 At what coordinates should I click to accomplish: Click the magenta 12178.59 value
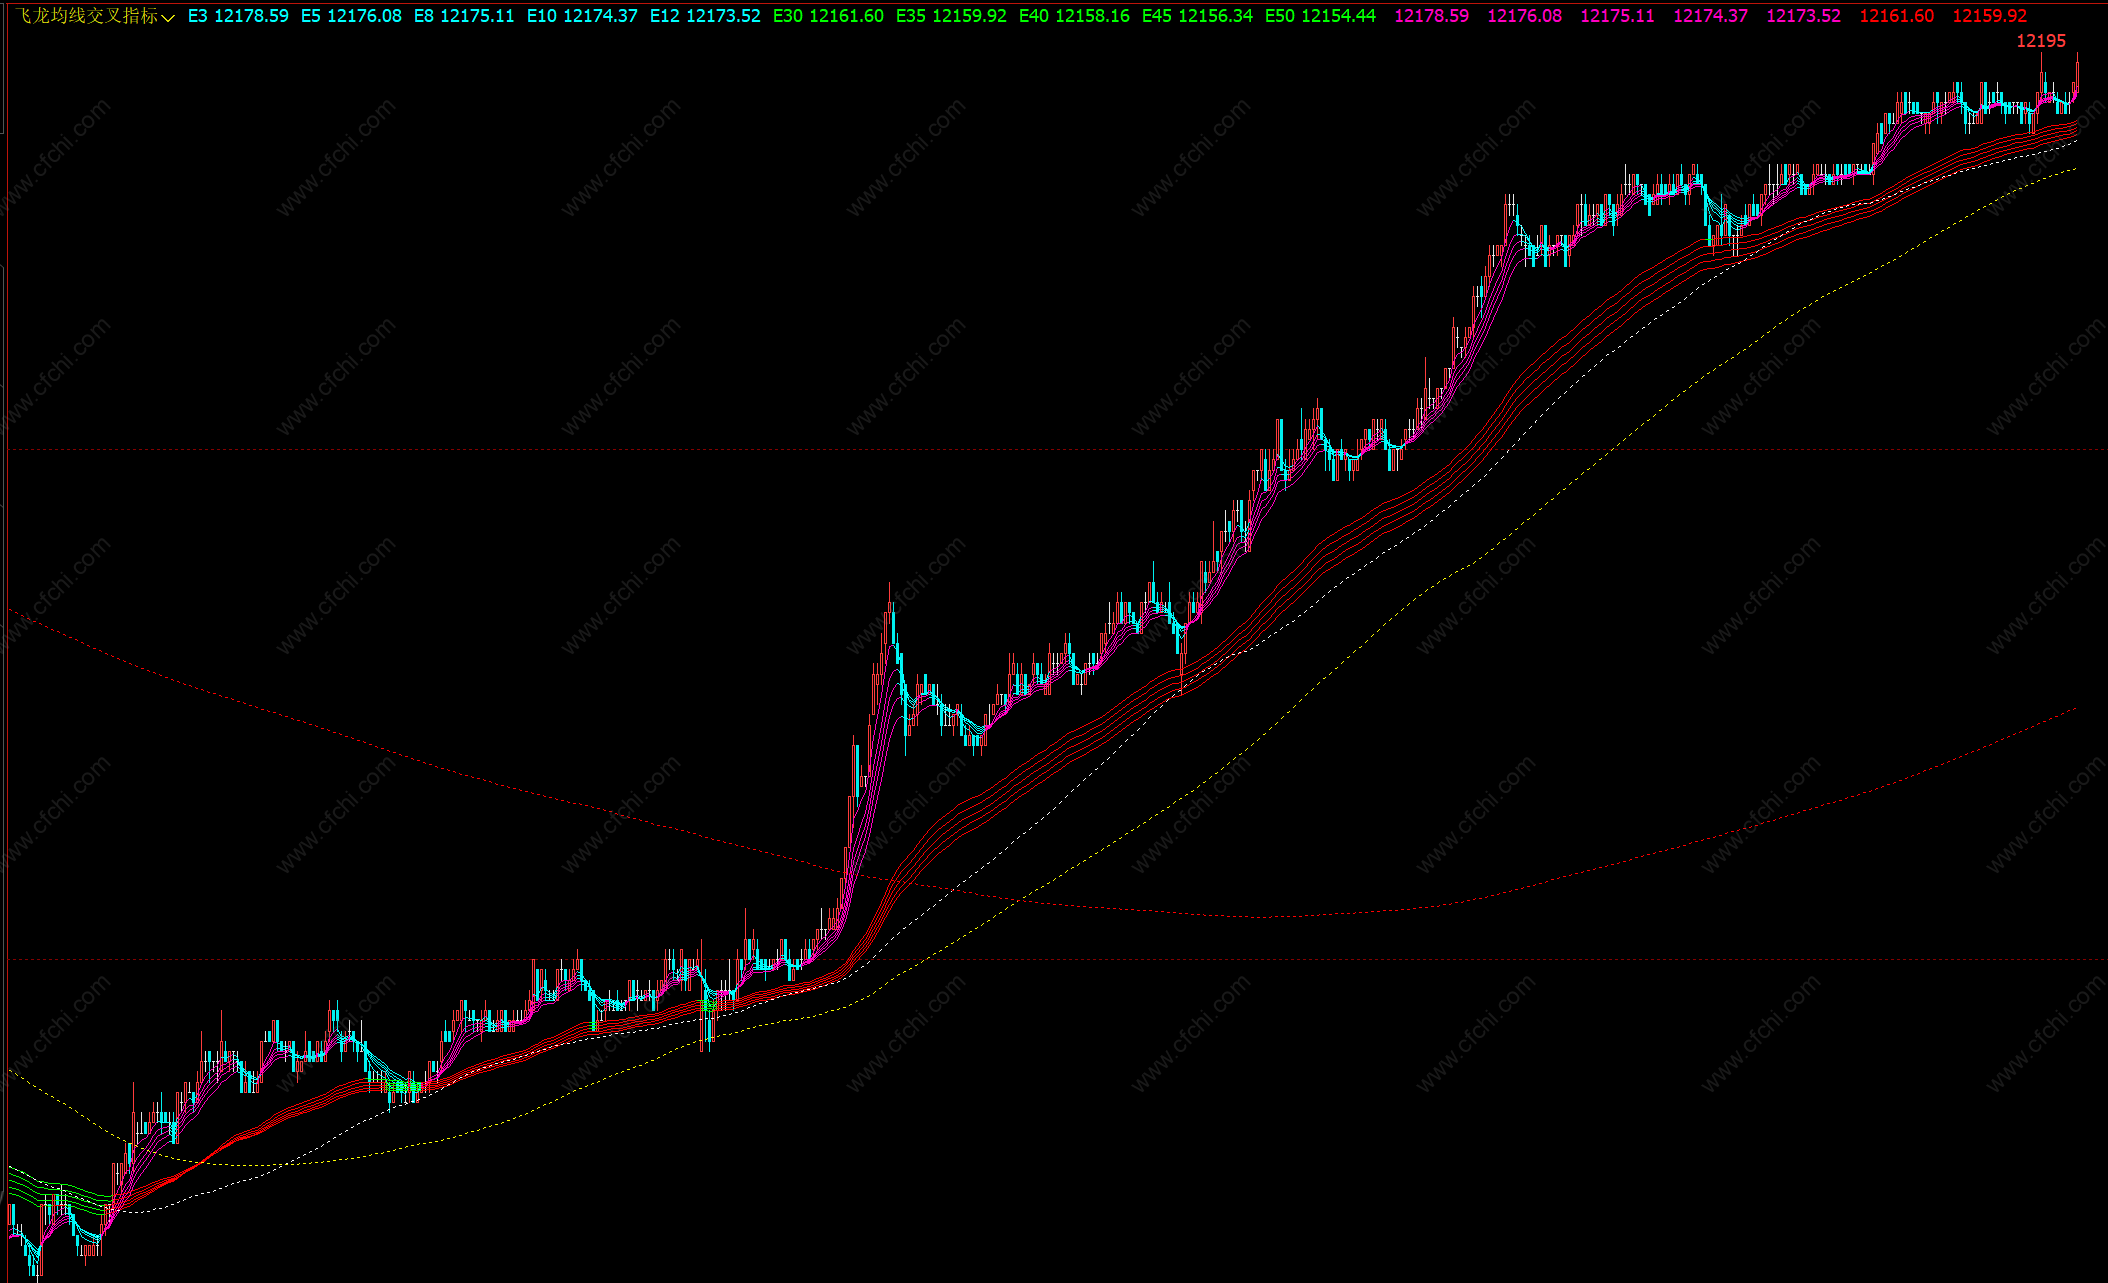point(1431,16)
